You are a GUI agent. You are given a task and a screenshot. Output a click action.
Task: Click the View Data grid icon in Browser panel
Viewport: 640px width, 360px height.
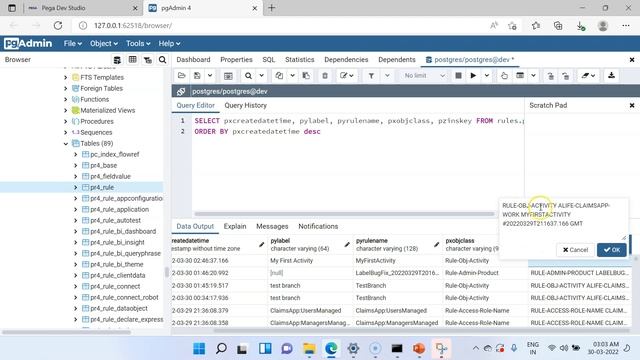132,60
